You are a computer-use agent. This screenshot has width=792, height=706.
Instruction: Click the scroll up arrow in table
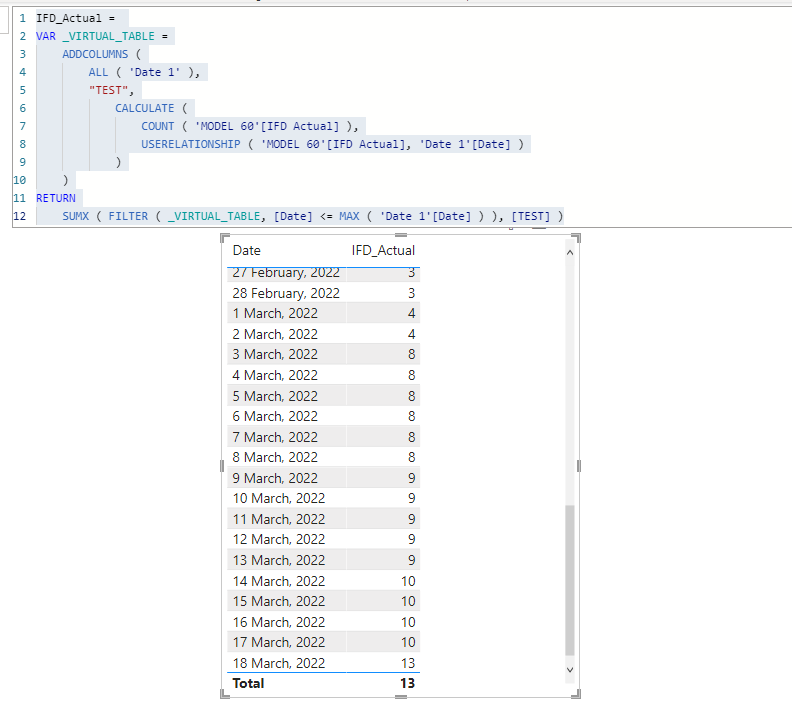click(570, 253)
